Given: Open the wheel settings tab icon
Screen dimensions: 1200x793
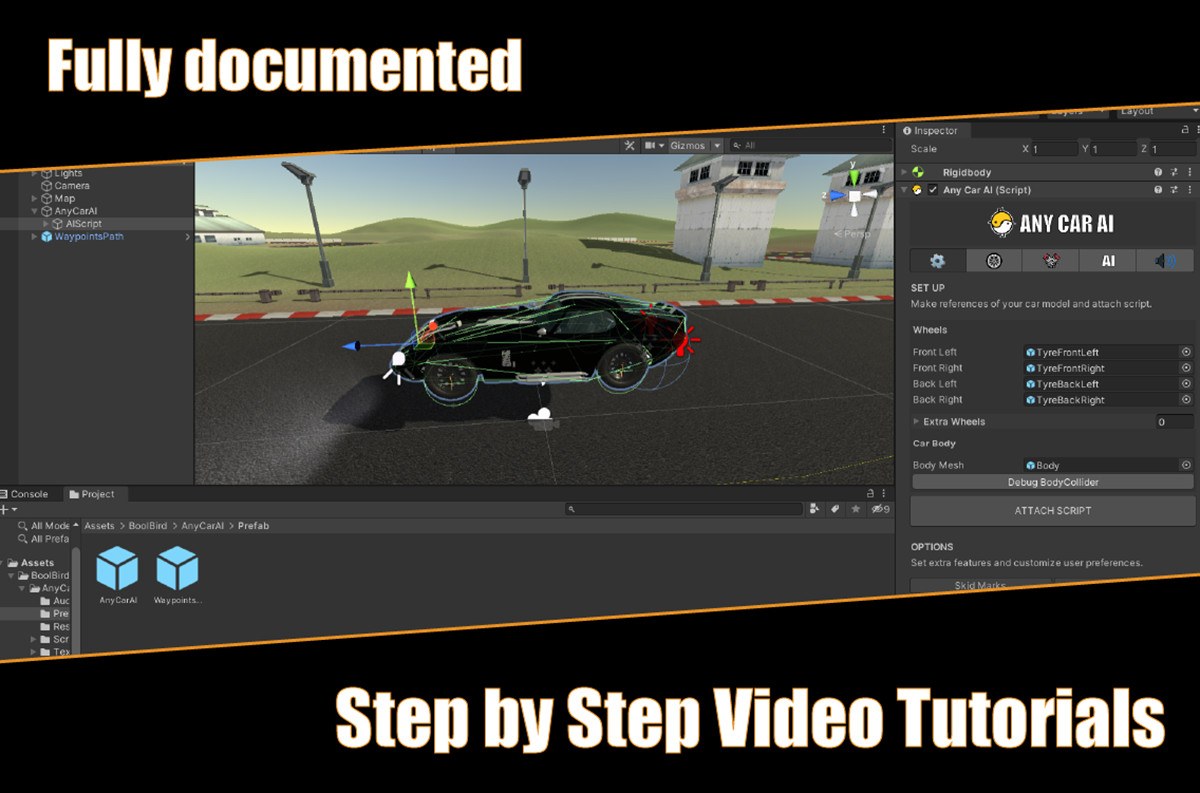Looking at the screenshot, I should point(994,260).
